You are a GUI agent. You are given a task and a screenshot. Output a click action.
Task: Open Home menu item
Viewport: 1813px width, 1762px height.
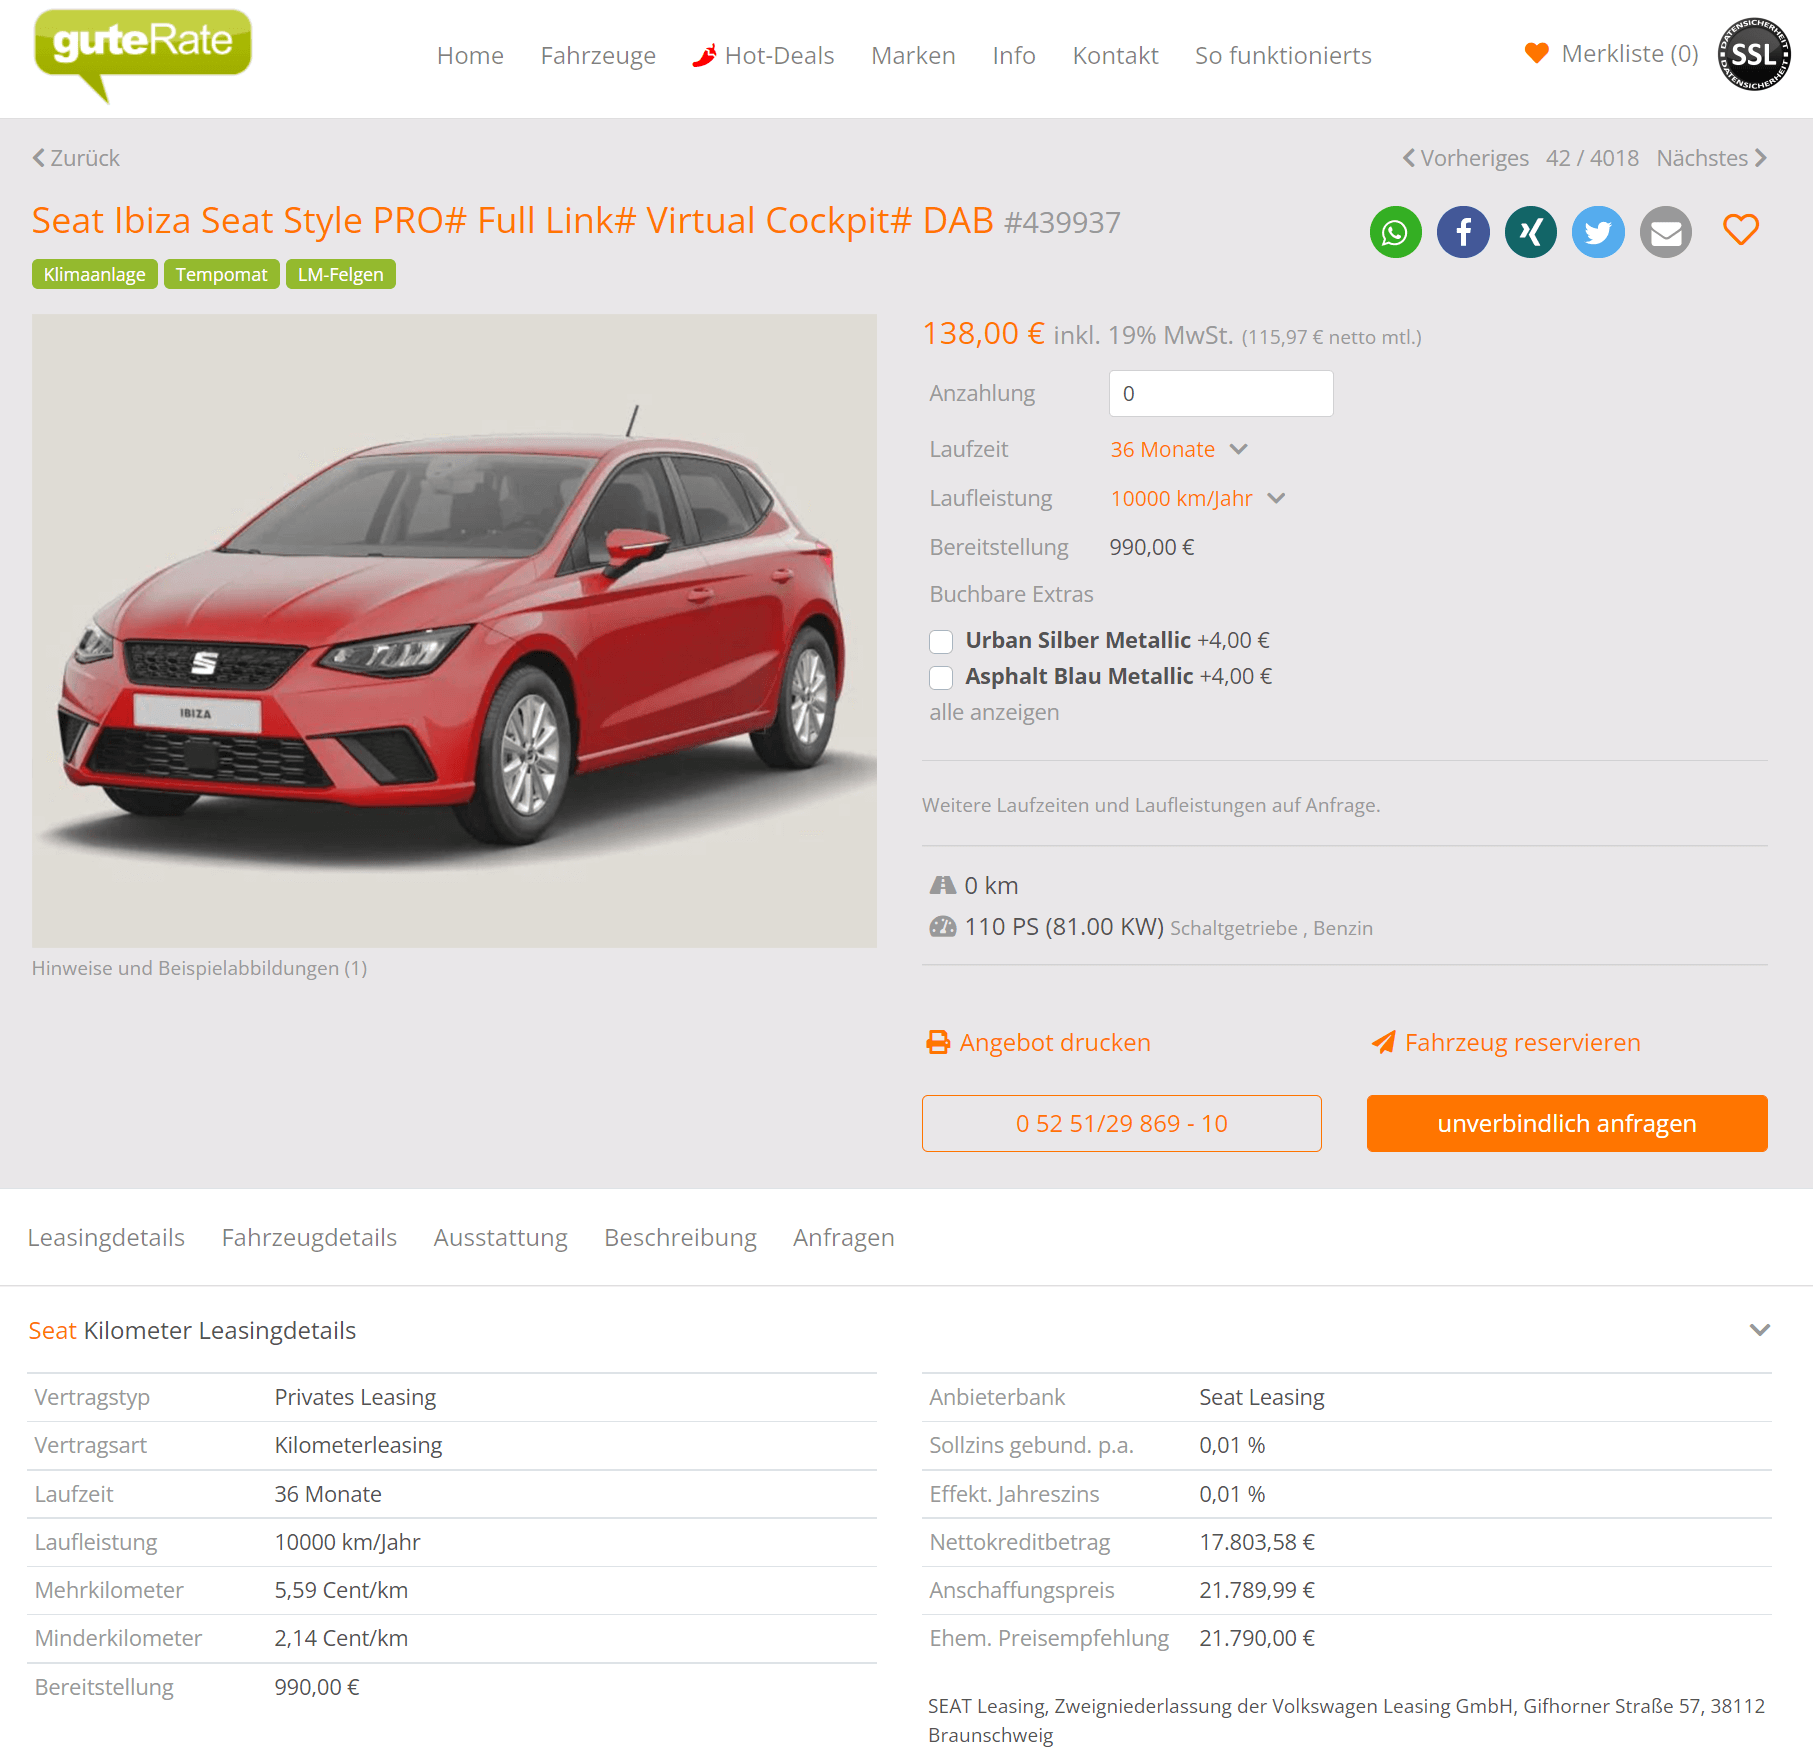[470, 56]
